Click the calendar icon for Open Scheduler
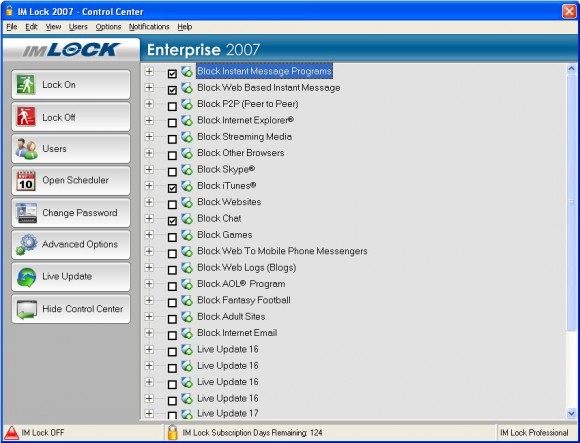The width and height of the screenshot is (580, 443). click(26, 181)
